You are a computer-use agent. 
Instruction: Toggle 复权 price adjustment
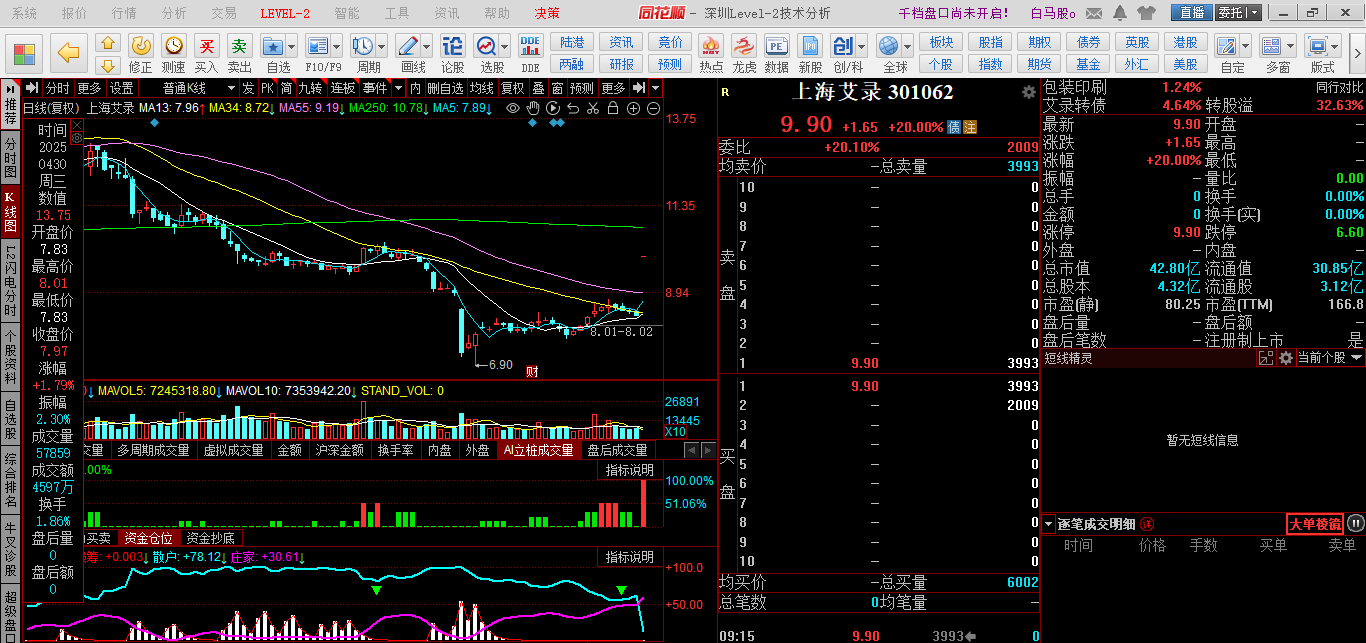(513, 88)
